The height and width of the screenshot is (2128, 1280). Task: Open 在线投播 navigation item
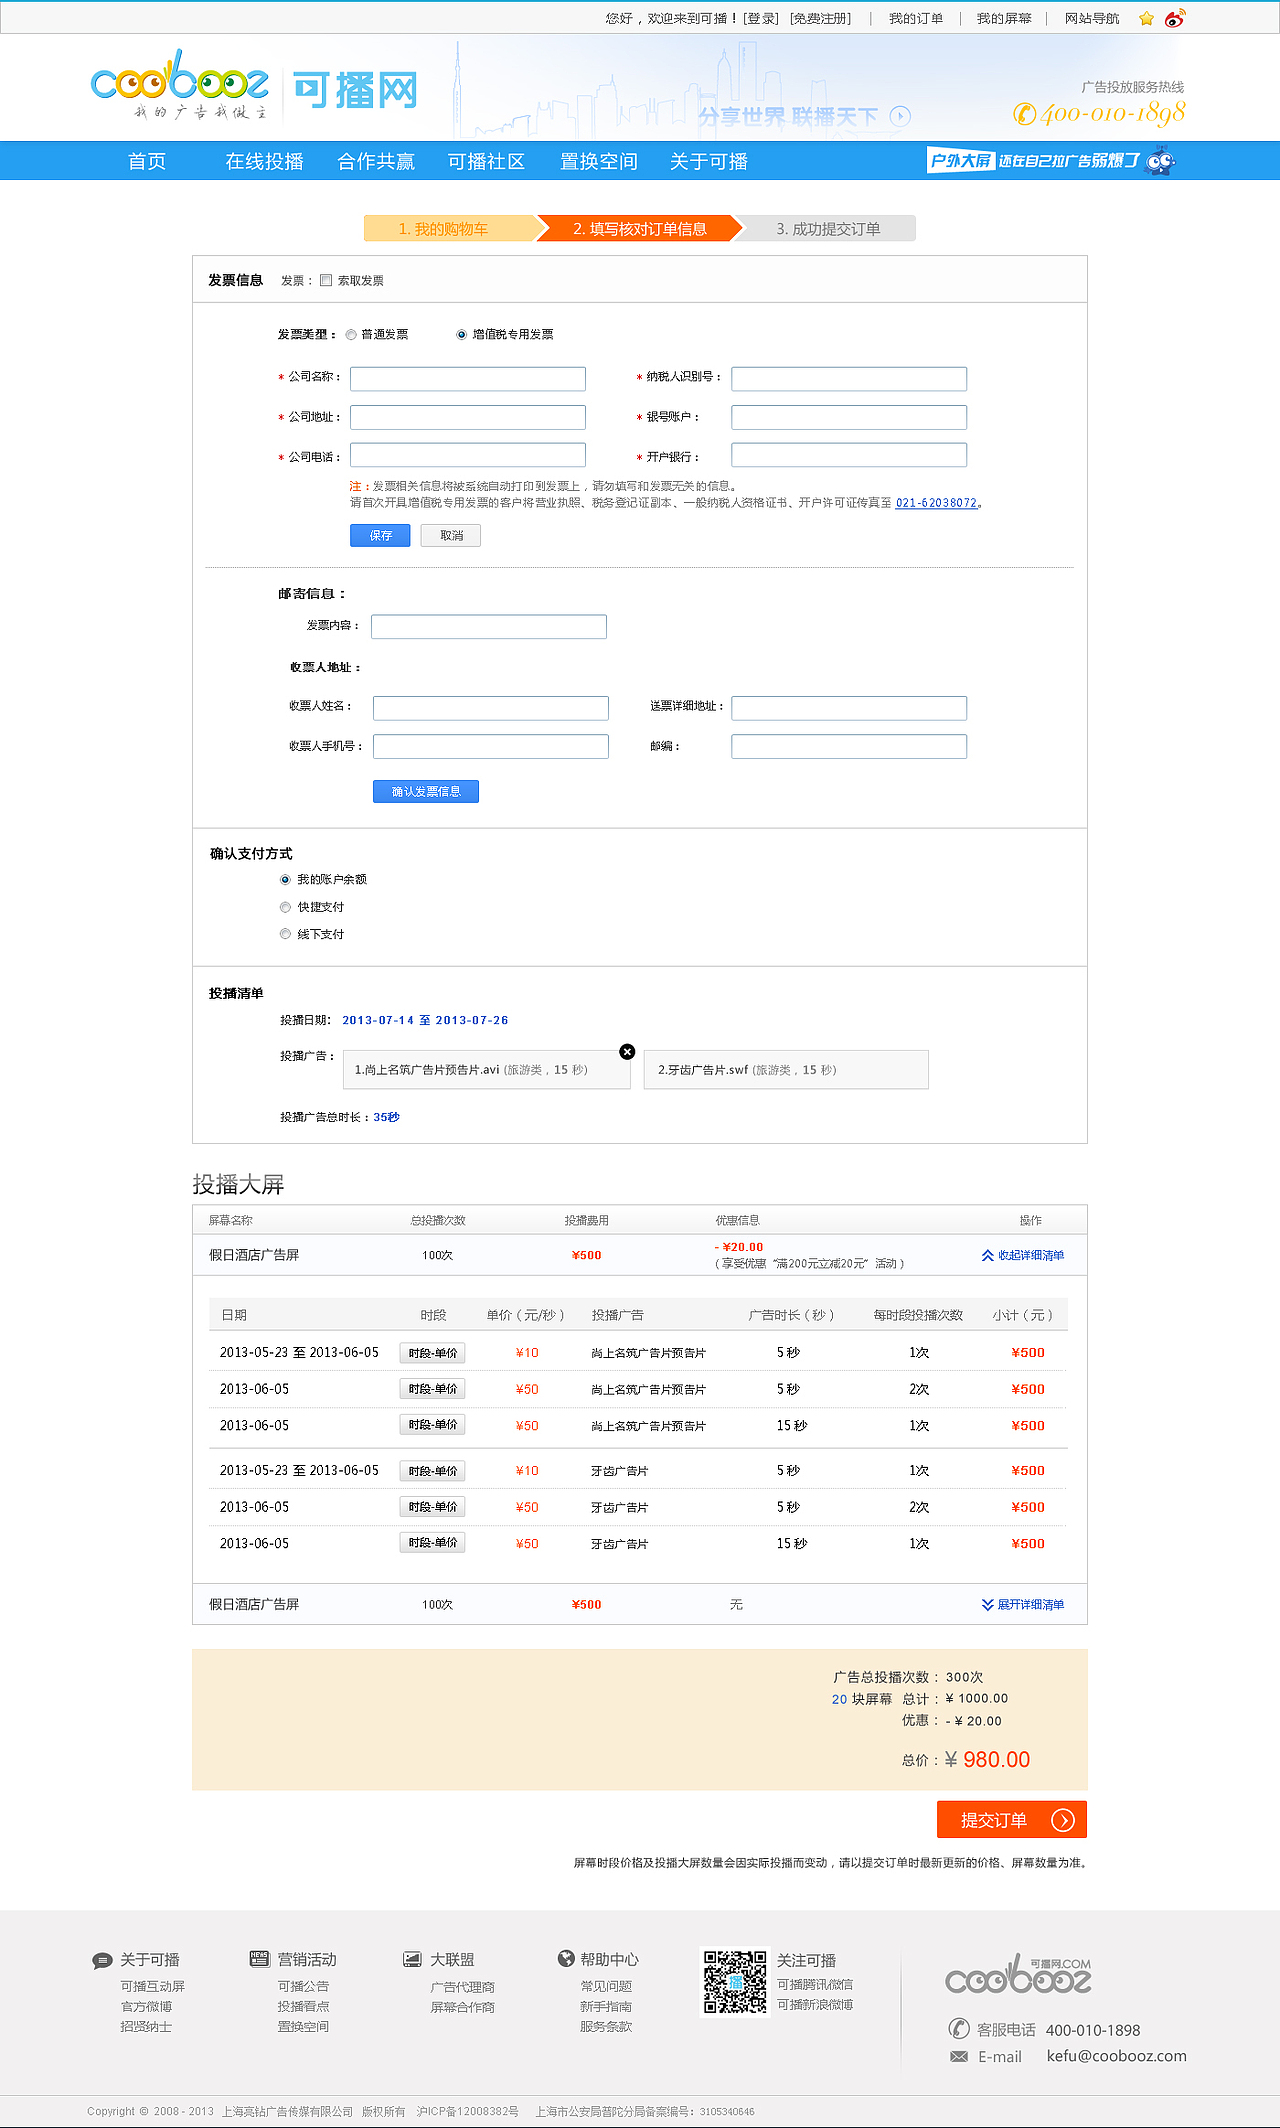tap(264, 161)
